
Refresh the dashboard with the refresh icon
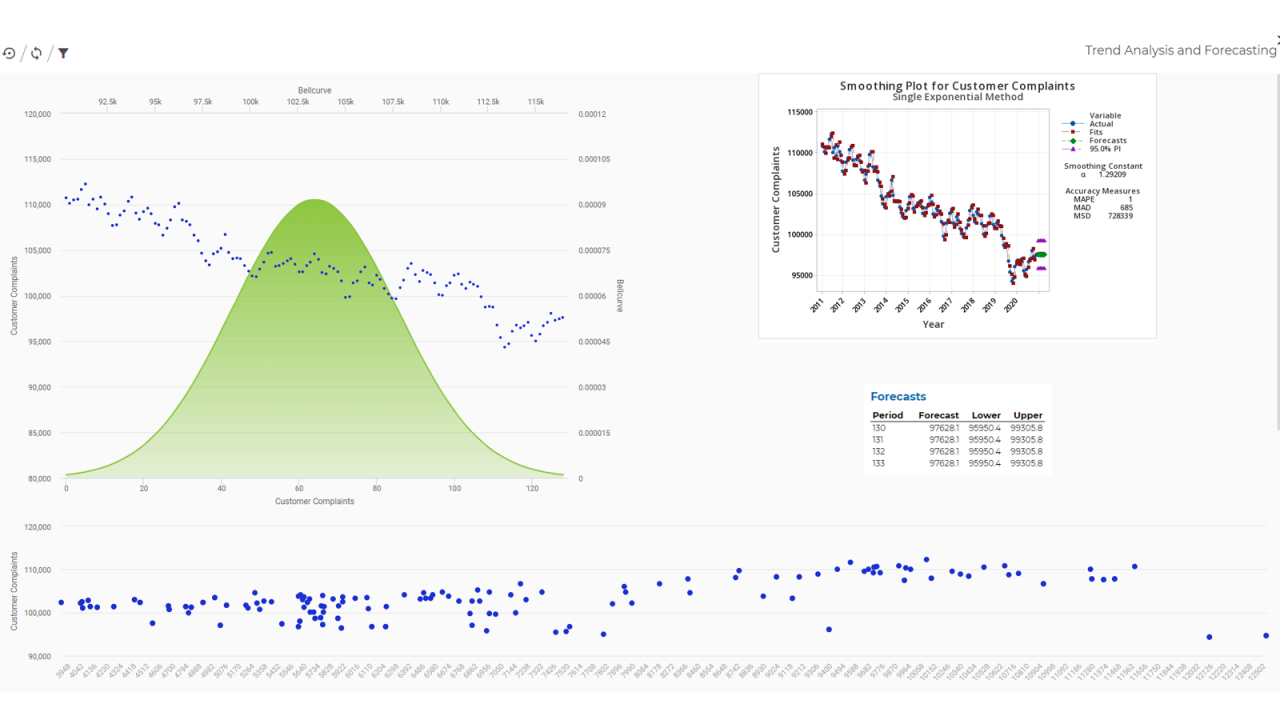click(x=36, y=53)
